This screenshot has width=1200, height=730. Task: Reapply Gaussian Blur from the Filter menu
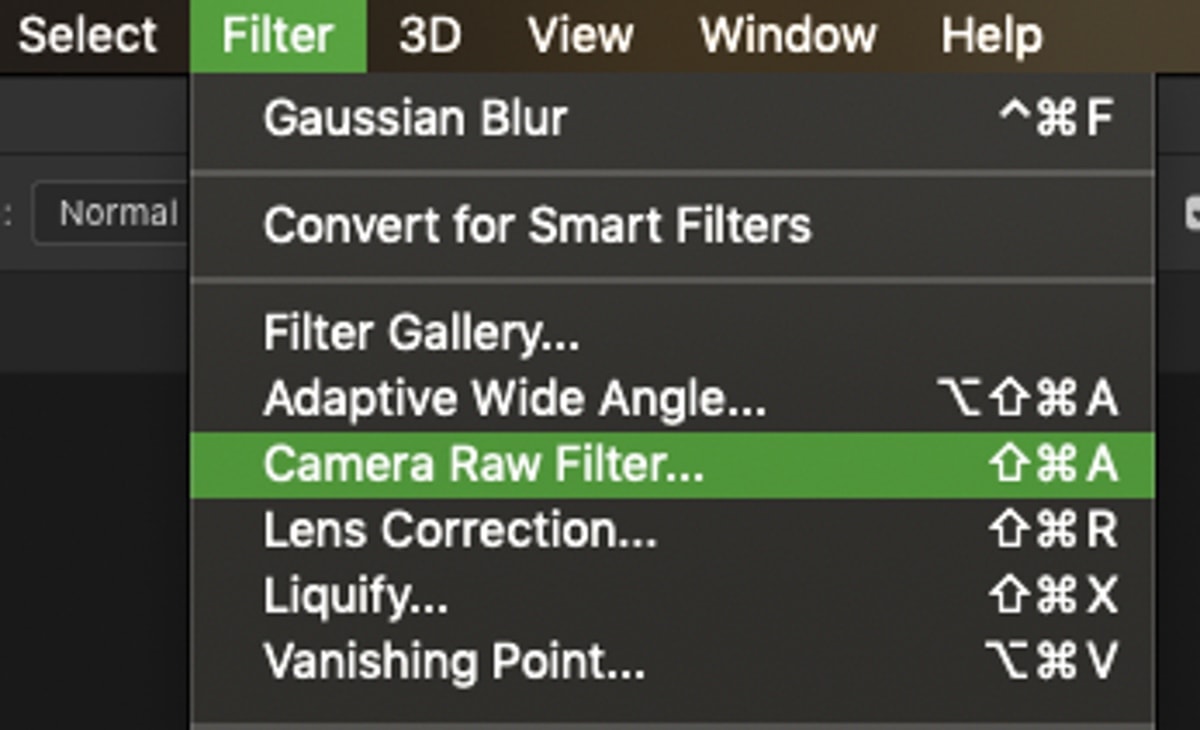672,118
